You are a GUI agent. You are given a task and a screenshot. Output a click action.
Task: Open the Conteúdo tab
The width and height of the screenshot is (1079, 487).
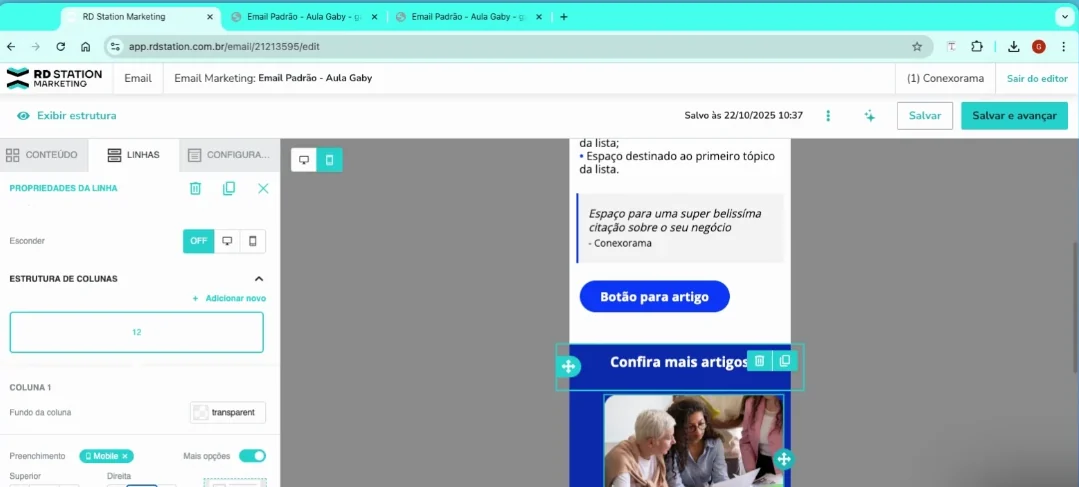[x=44, y=155]
